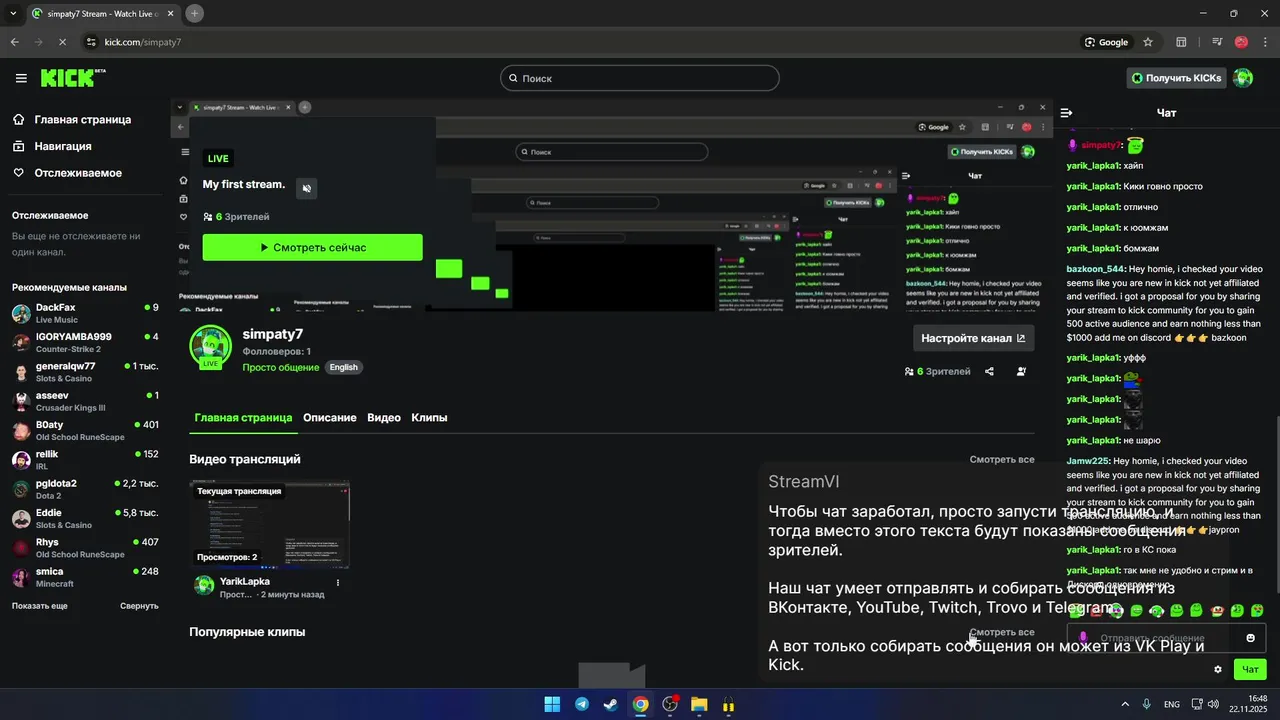Switch to the Описание tab

click(x=330, y=418)
